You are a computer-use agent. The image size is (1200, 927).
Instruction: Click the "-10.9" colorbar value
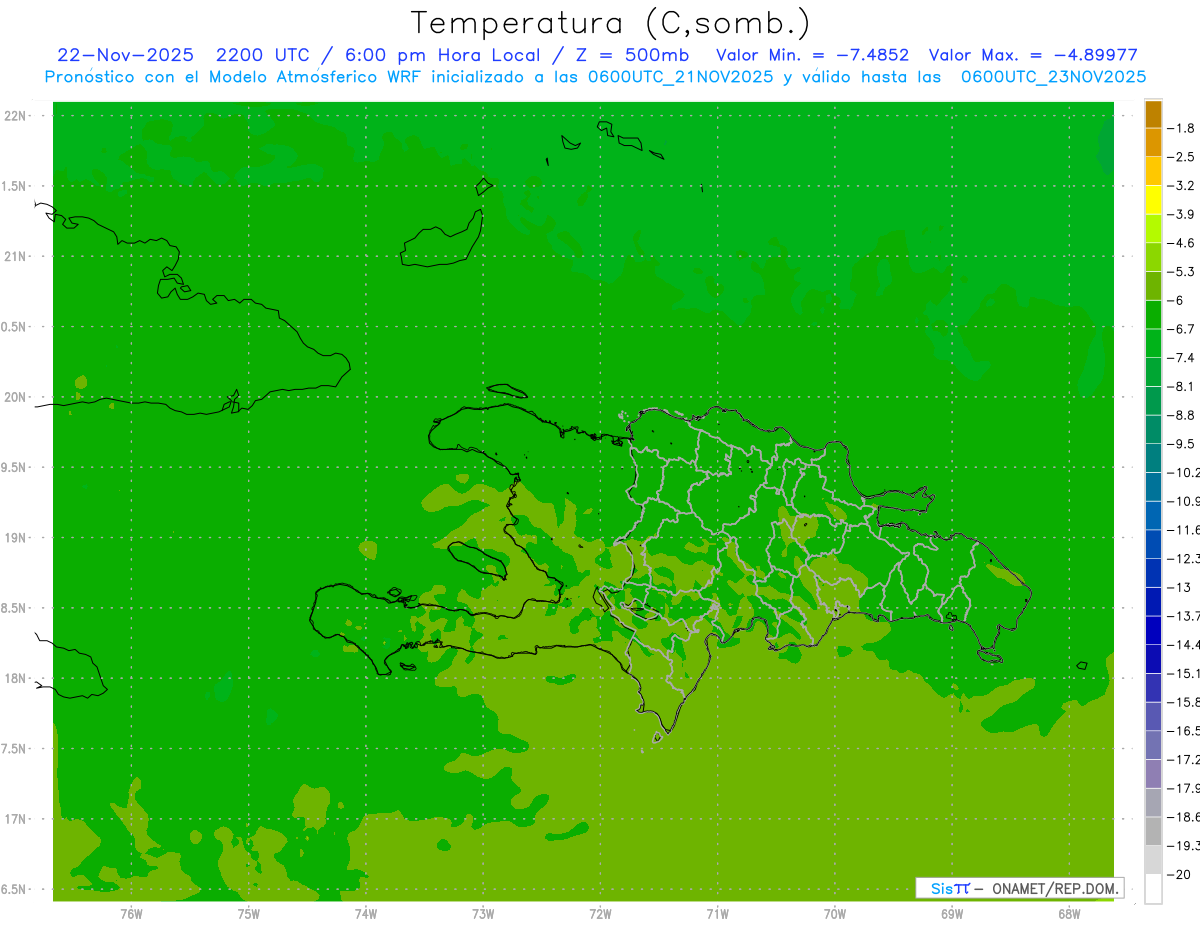tap(1184, 501)
